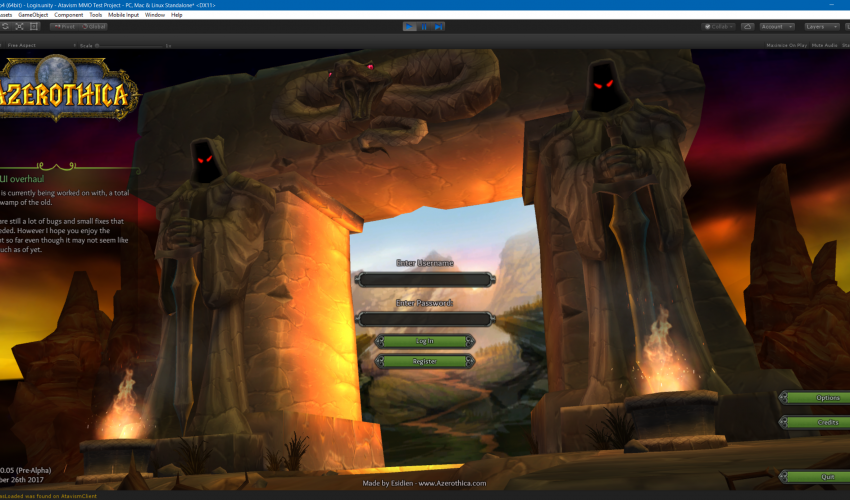Pause play mode
Image resolution: width=850 pixels, height=500 pixels.
point(424,27)
